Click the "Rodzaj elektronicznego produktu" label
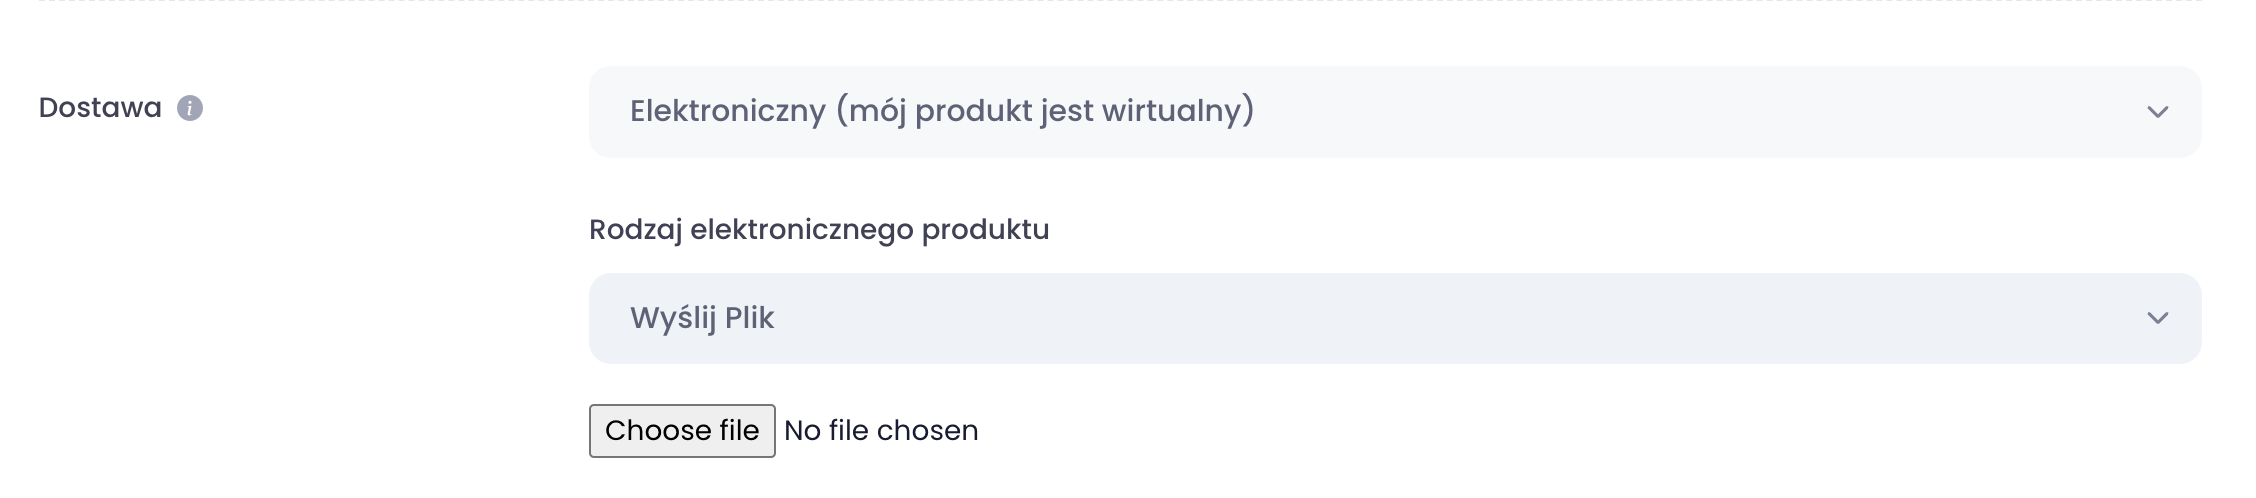This screenshot has width=2256, height=498. (819, 230)
